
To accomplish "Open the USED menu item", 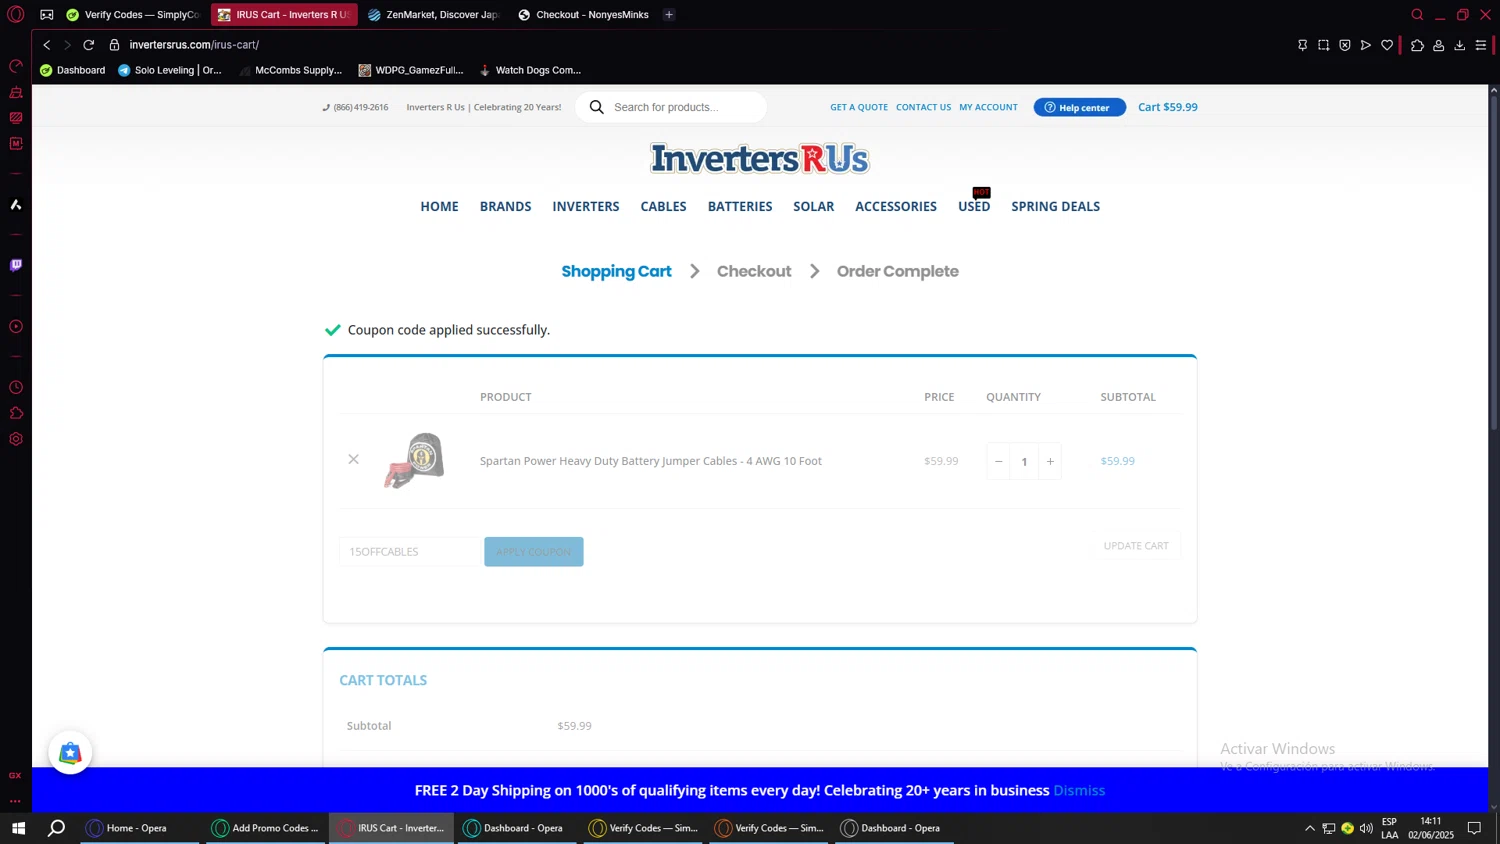I will (974, 206).
